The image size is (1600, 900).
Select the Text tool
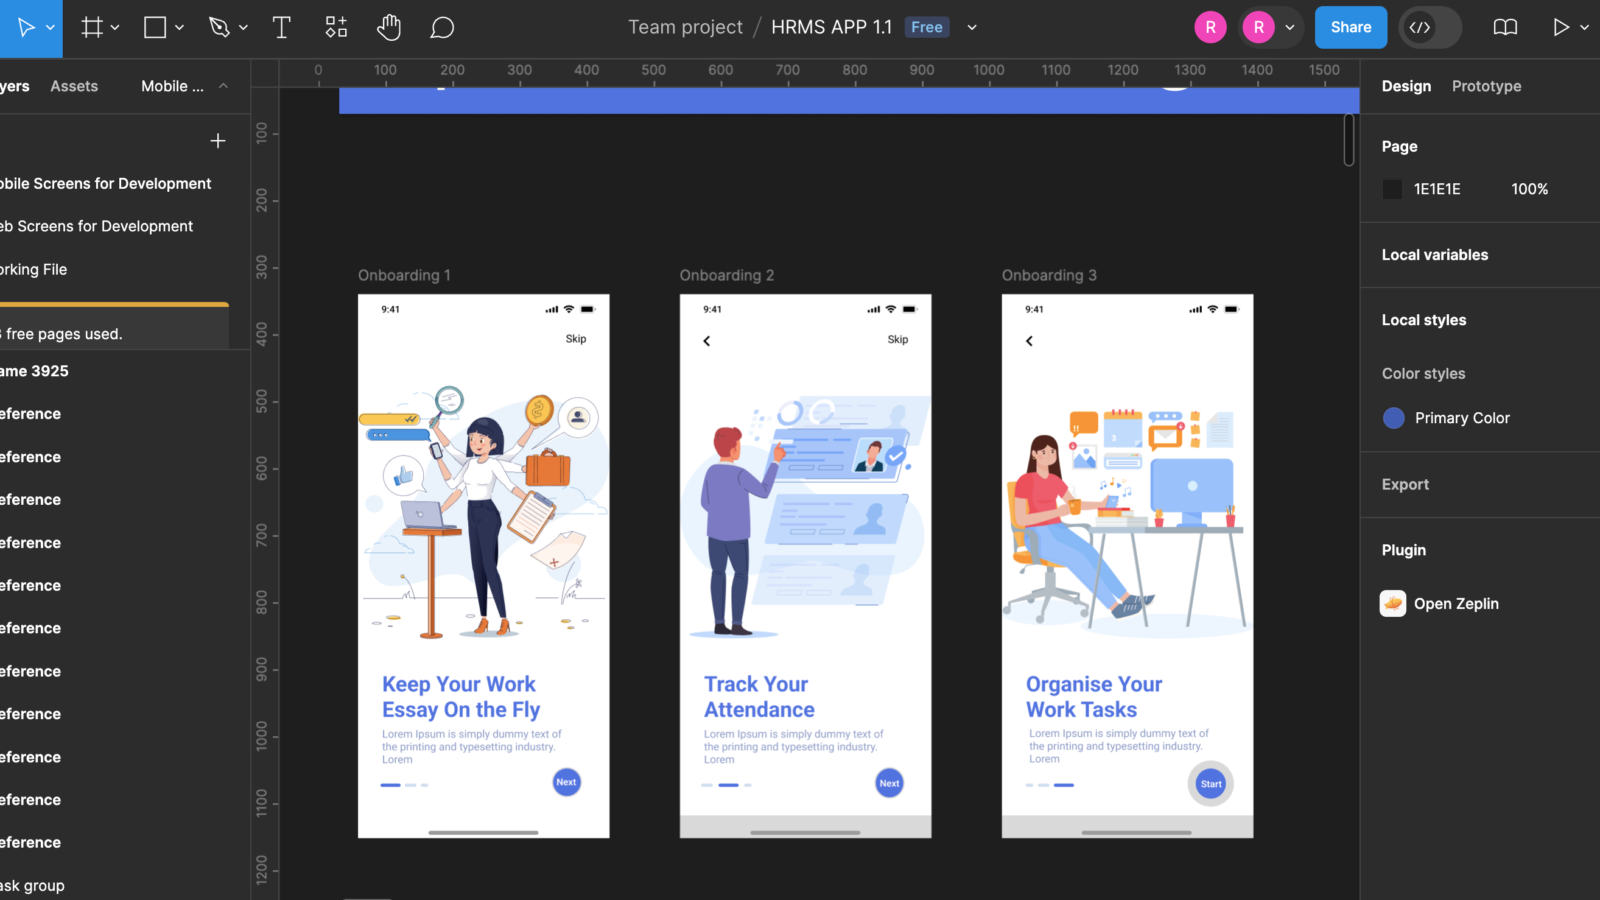coord(282,28)
